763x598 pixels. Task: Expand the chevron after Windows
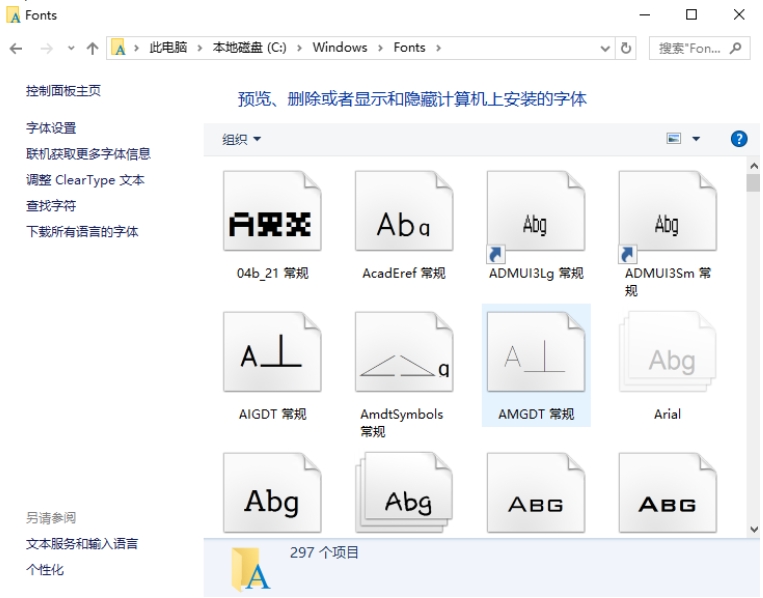point(381,48)
